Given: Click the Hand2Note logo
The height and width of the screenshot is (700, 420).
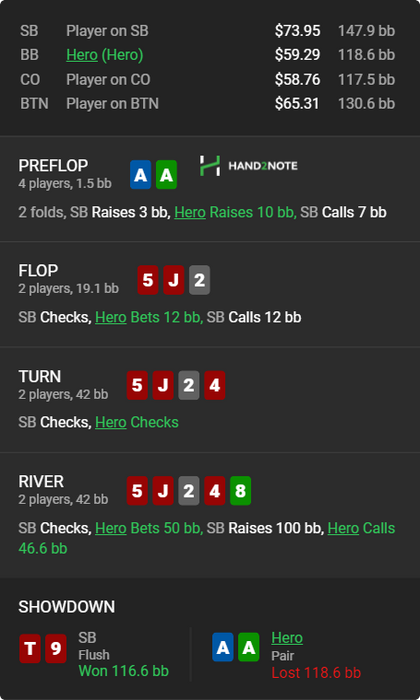Looking at the screenshot, I should click(249, 166).
